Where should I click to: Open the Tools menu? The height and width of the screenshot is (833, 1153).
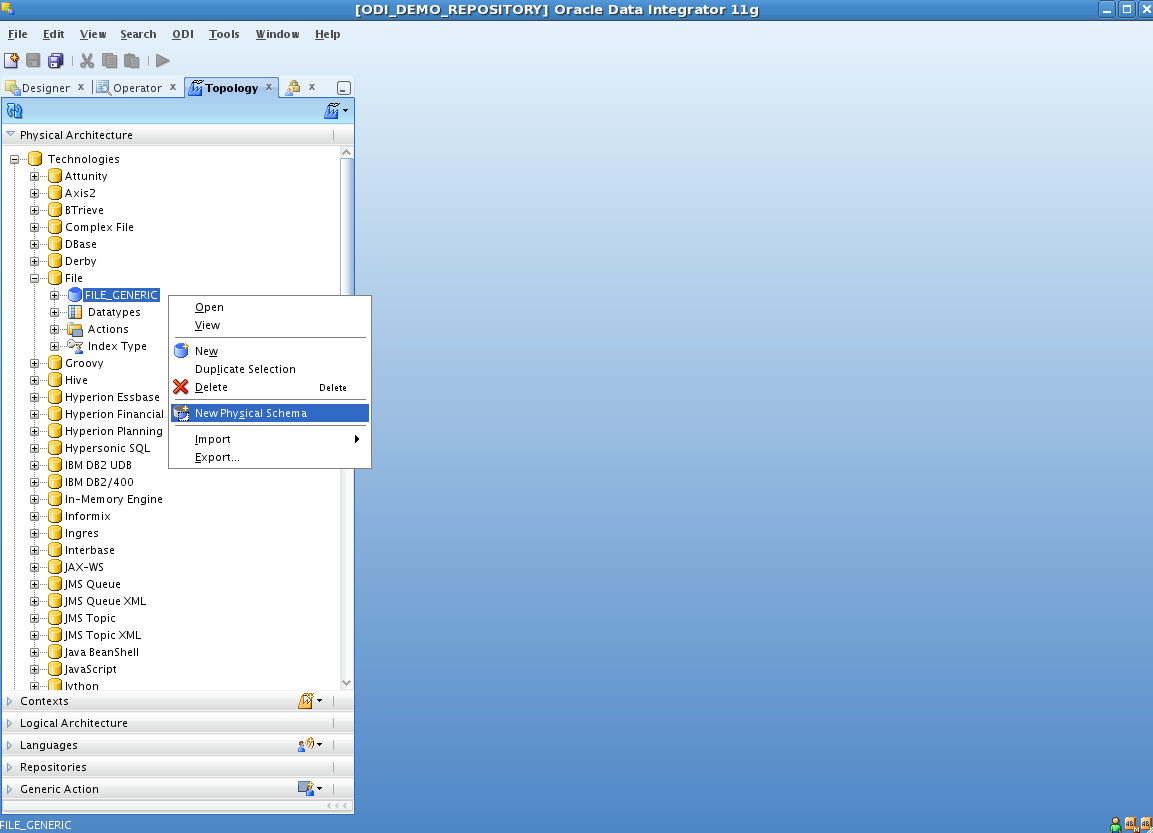(224, 34)
